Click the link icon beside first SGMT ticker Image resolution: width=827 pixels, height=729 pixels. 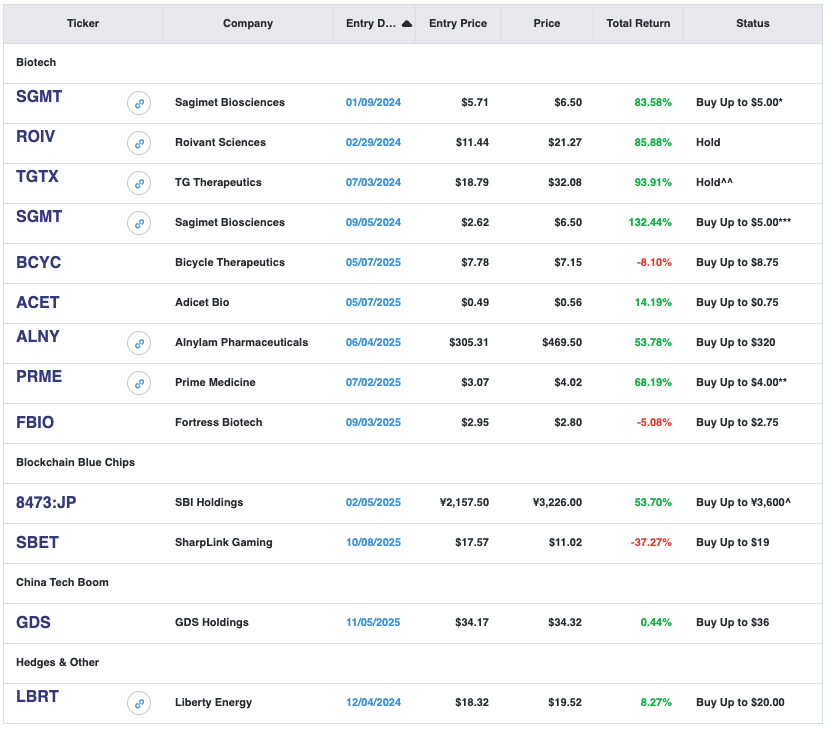[139, 103]
